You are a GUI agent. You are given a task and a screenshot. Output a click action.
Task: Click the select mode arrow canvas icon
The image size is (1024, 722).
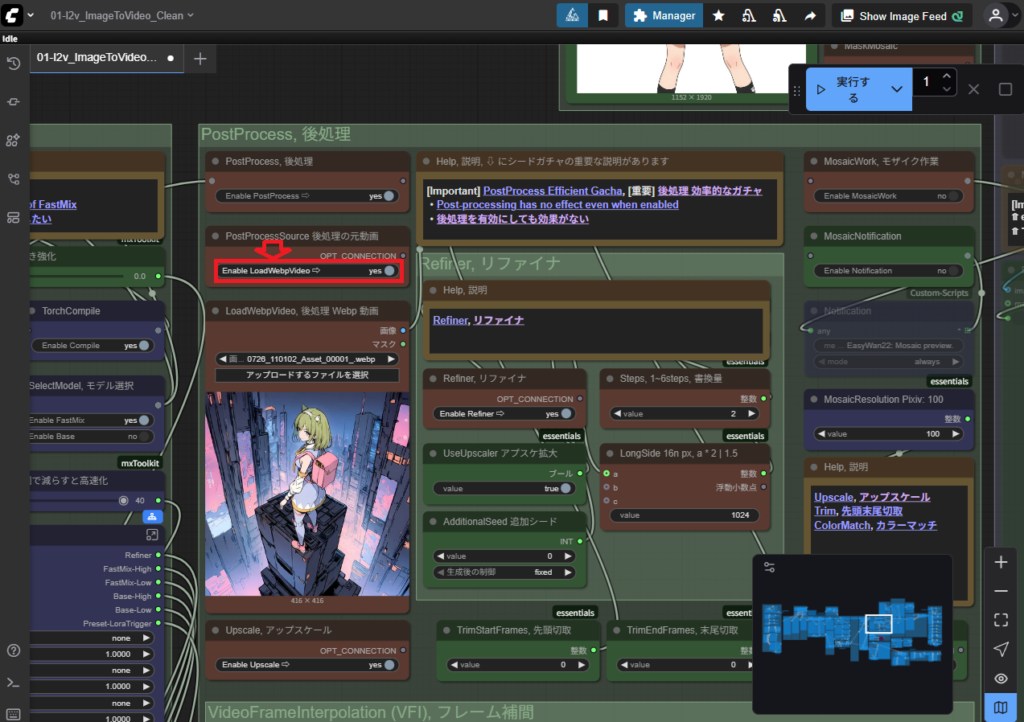tap(1000, 649)
